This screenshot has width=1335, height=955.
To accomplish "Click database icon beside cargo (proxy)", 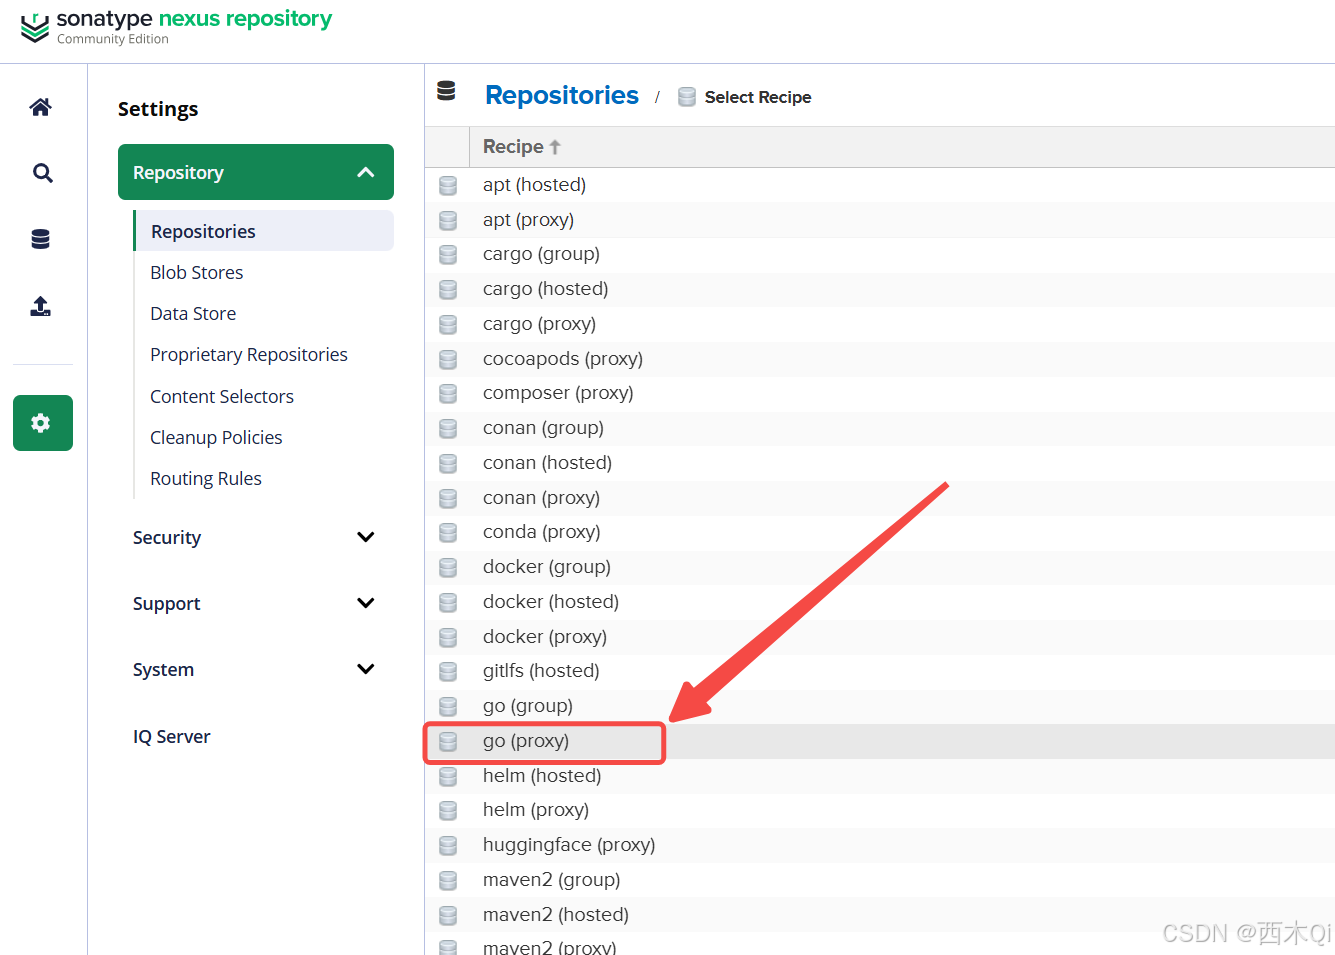I will coord(448,324).
